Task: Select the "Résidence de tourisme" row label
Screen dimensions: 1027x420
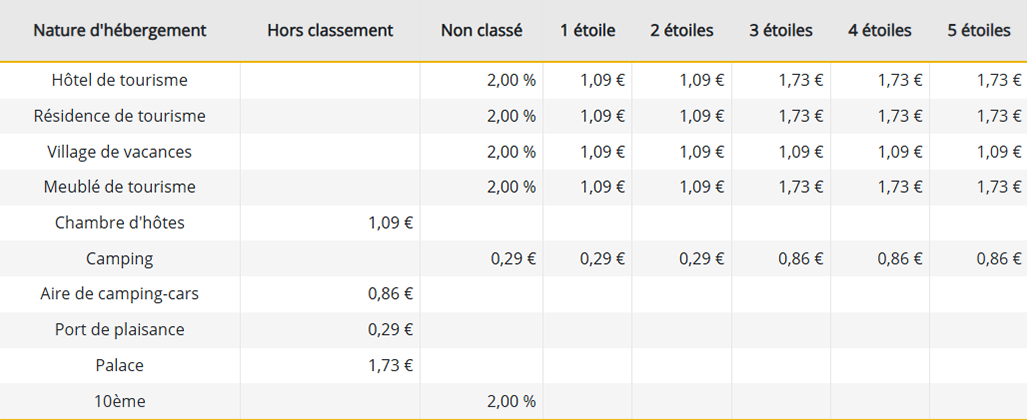Action: [119, 116]
